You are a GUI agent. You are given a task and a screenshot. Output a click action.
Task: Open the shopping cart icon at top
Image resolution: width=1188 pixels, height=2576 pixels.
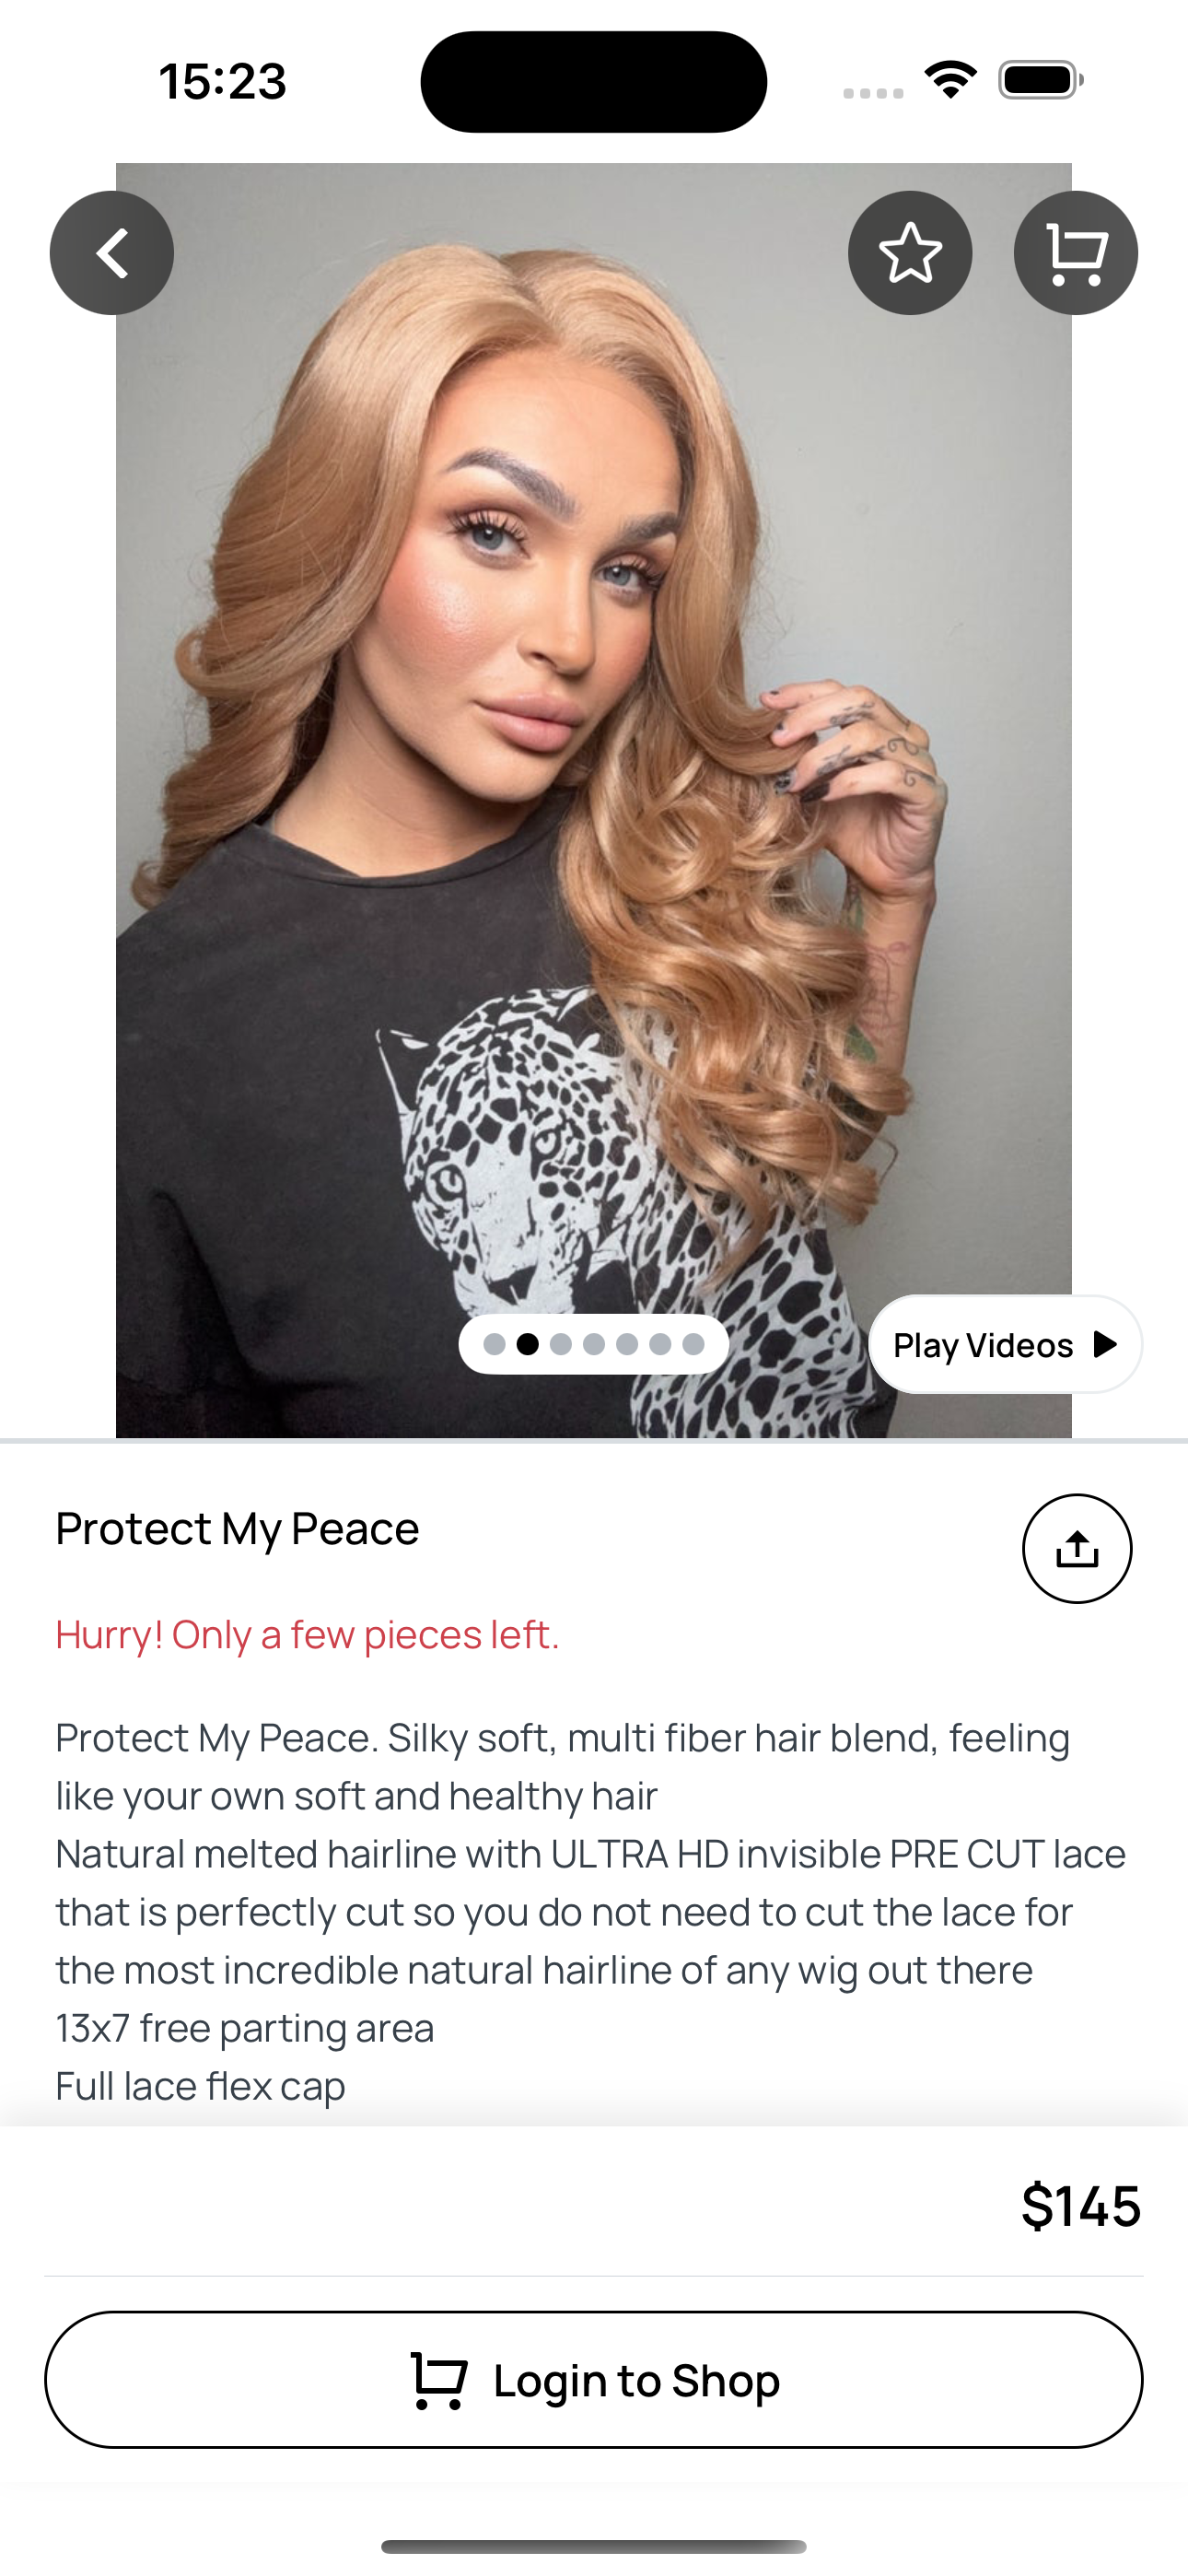[x=1076, y=253]
